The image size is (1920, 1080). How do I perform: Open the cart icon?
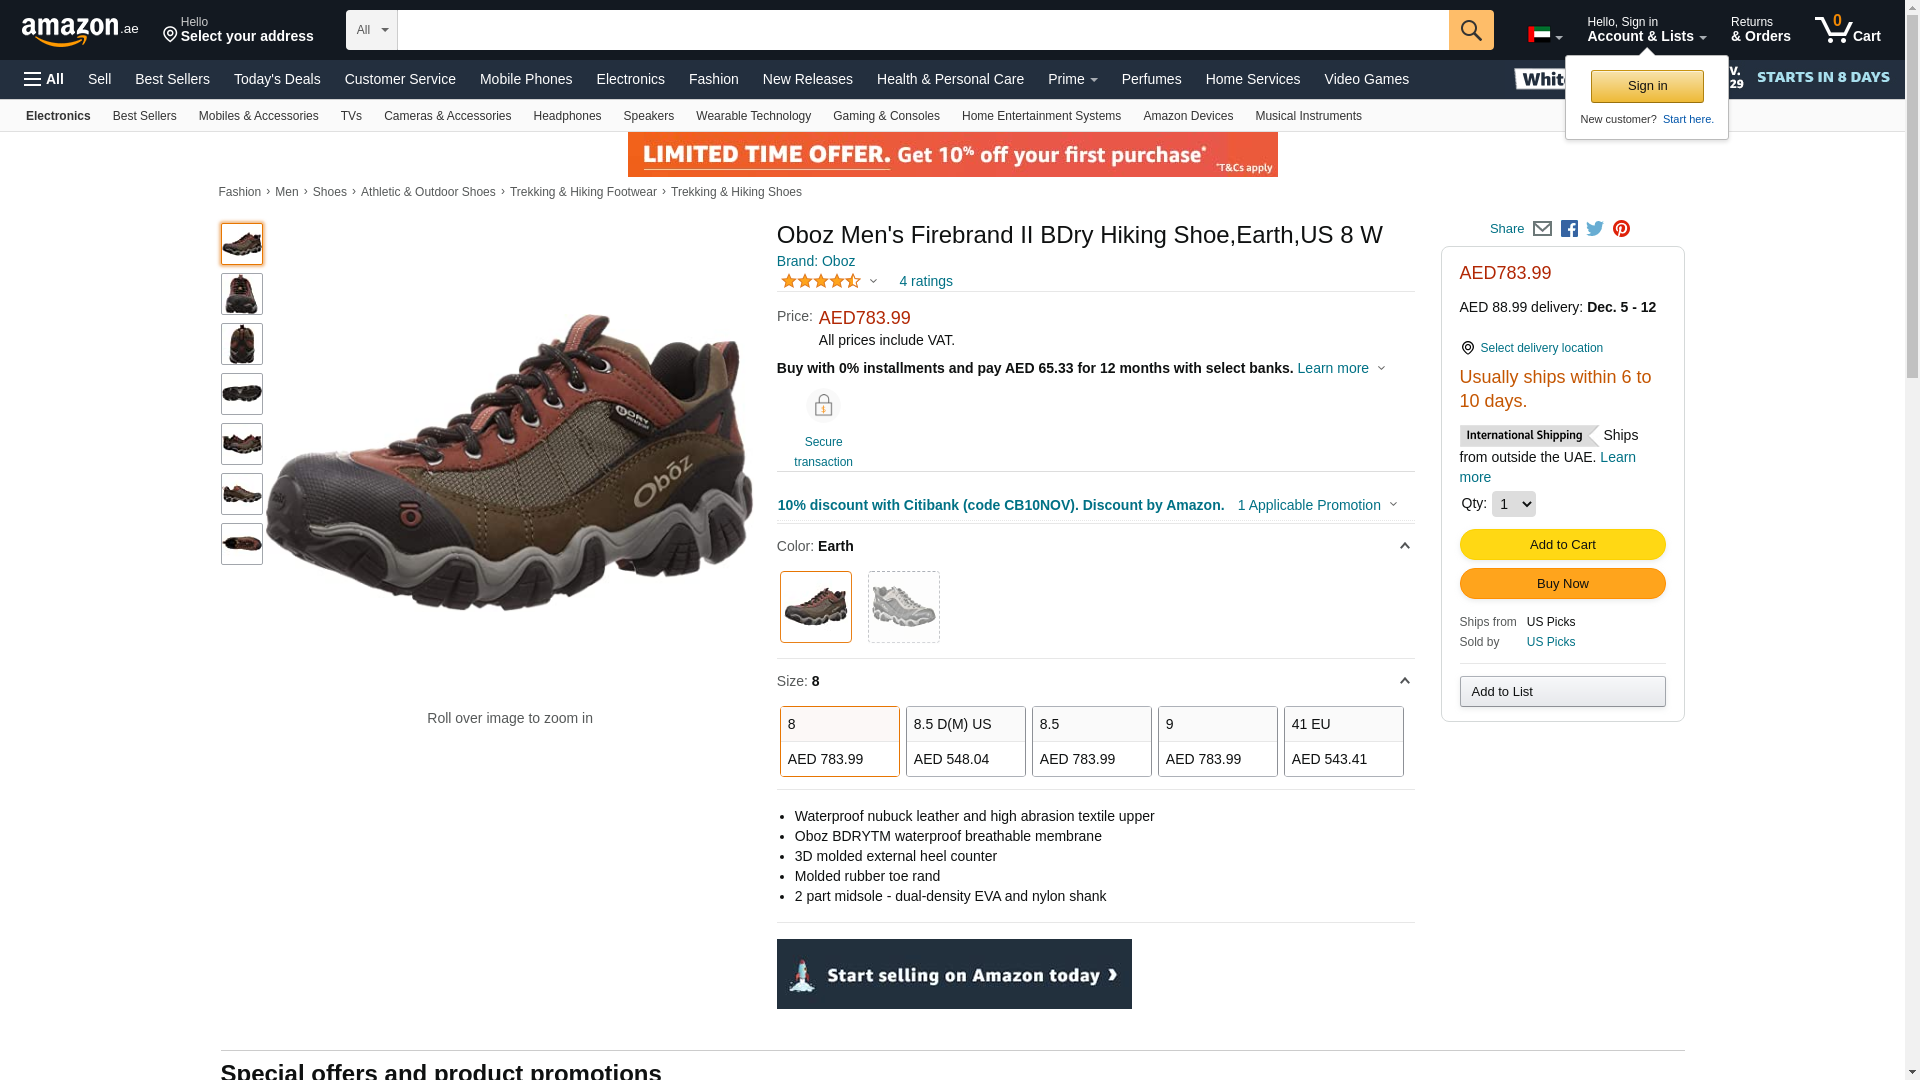(x=1848, y=30)
